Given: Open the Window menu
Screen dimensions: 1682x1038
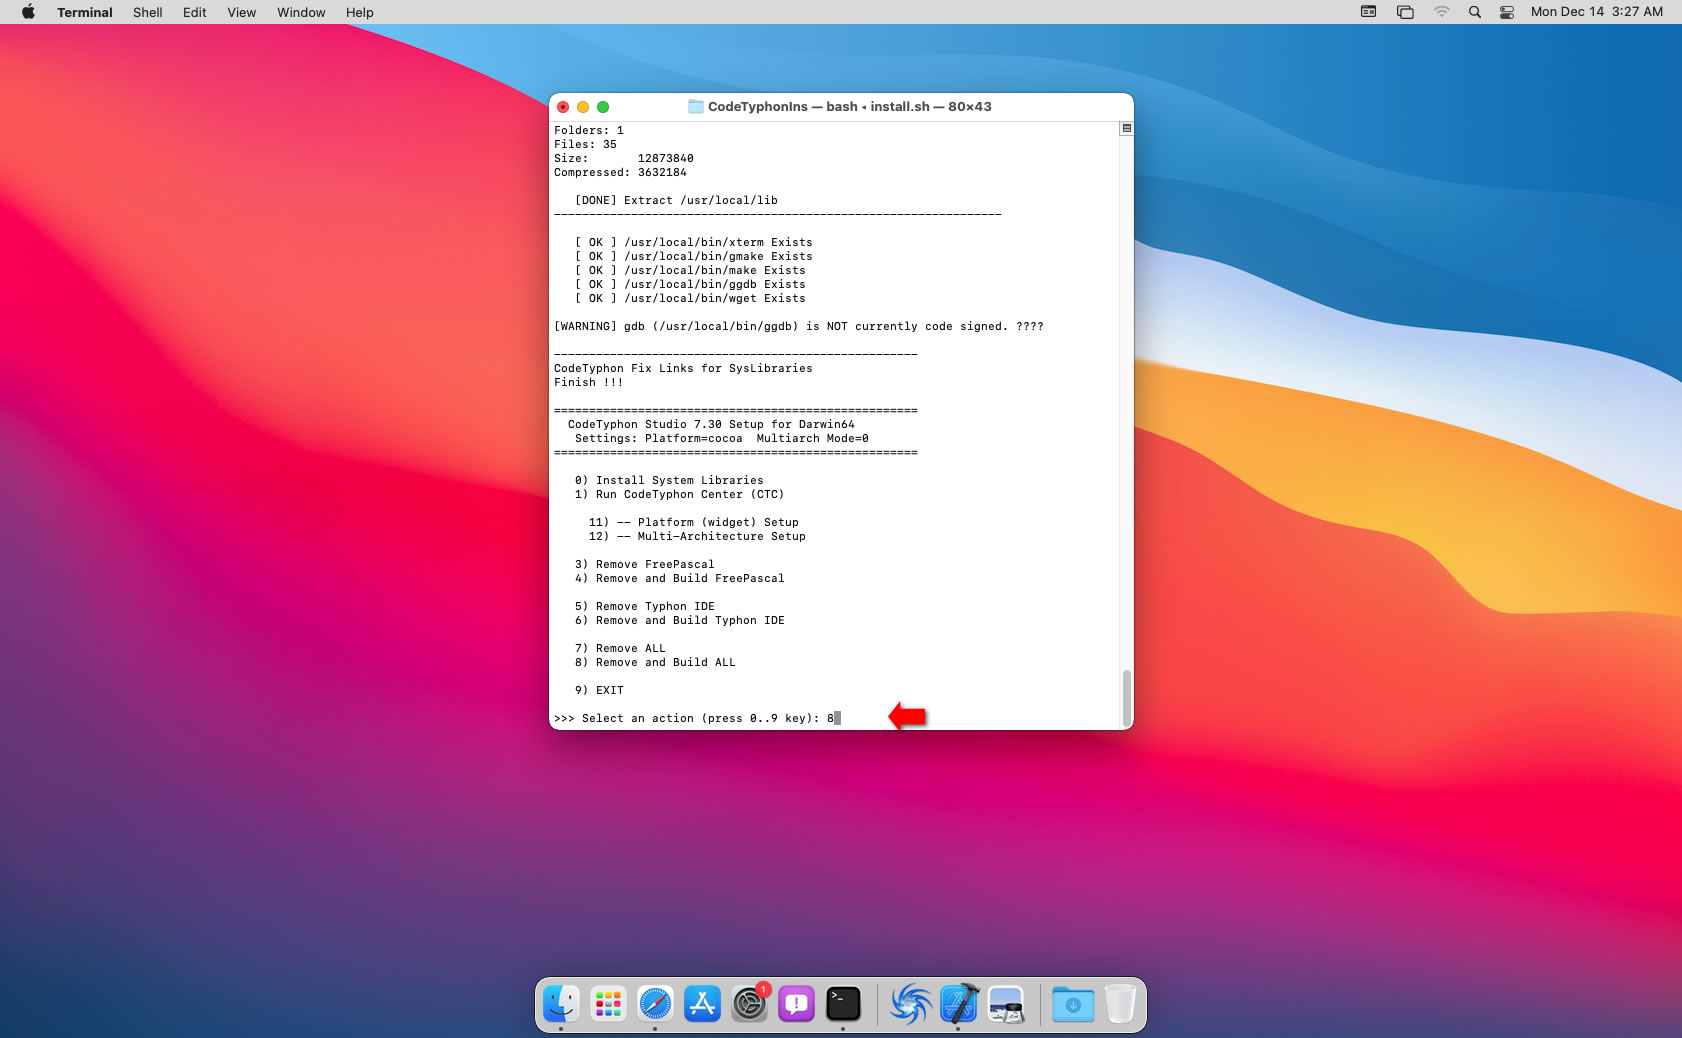Looking at the screenshot, I should point(301,12).
